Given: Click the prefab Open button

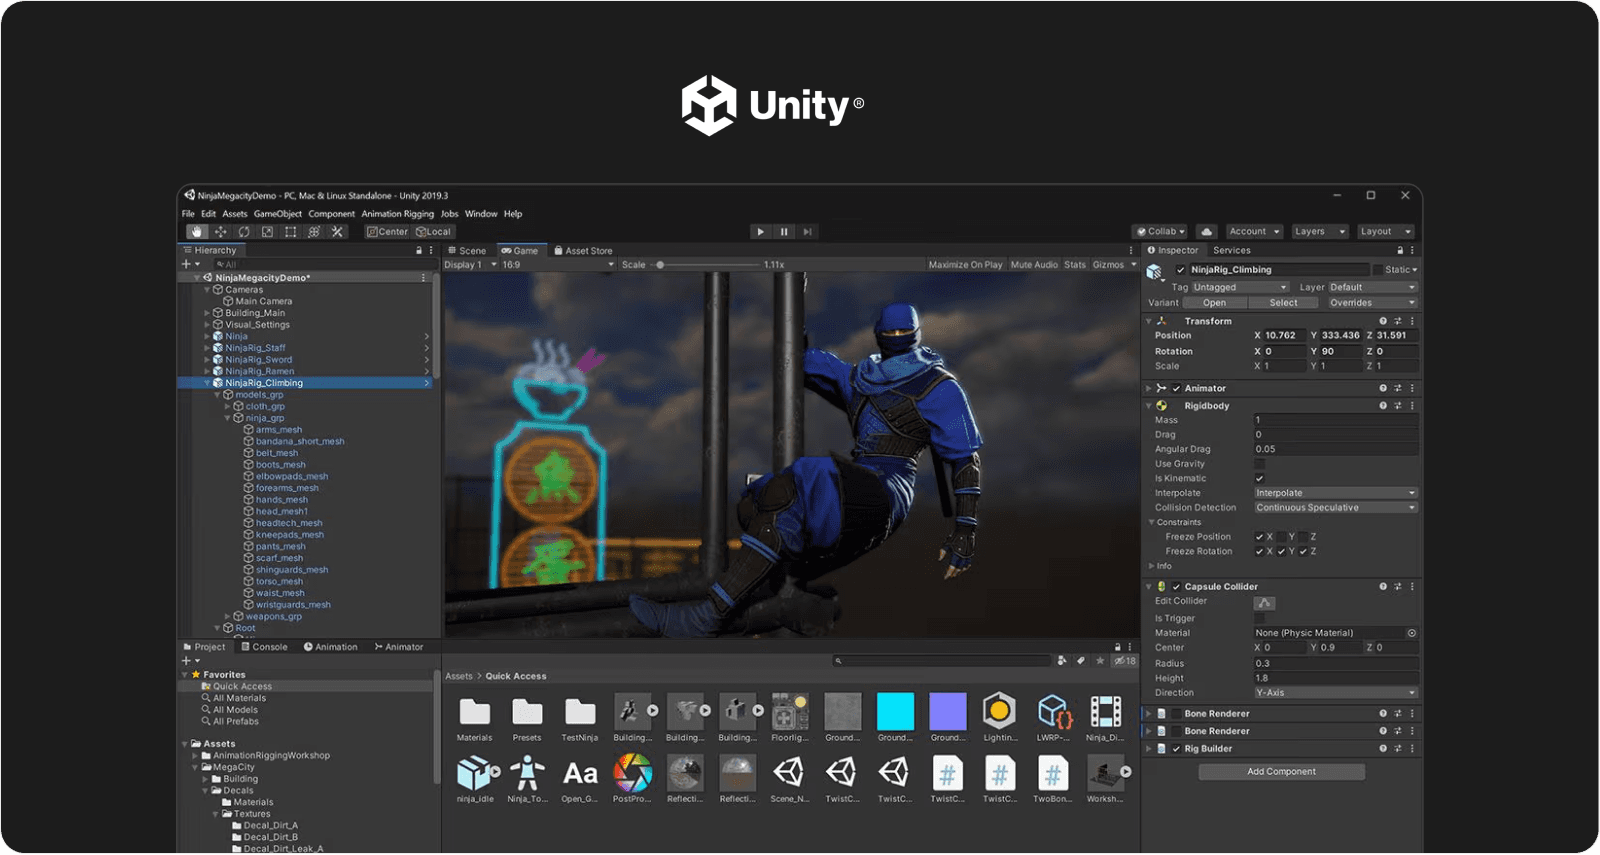Looking at the screenshot, I should (1214, 303).
